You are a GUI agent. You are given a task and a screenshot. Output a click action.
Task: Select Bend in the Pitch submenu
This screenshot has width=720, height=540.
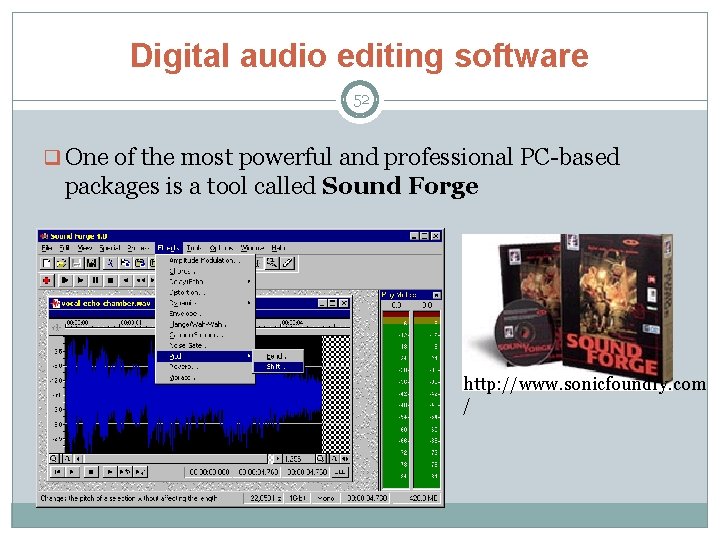[278, 356]
